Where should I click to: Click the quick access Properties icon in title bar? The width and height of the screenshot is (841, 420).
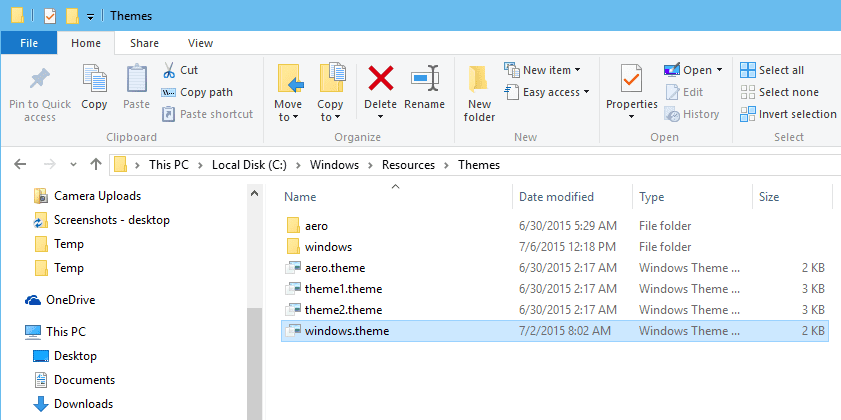(x=49, y=16)
